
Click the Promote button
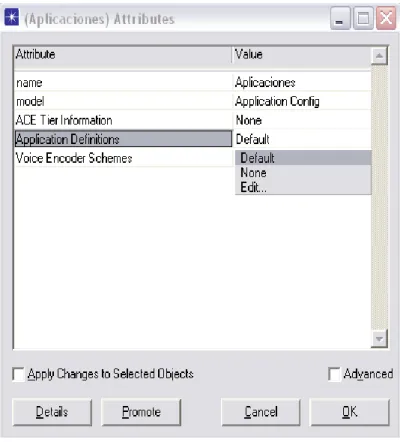(141, 412)
